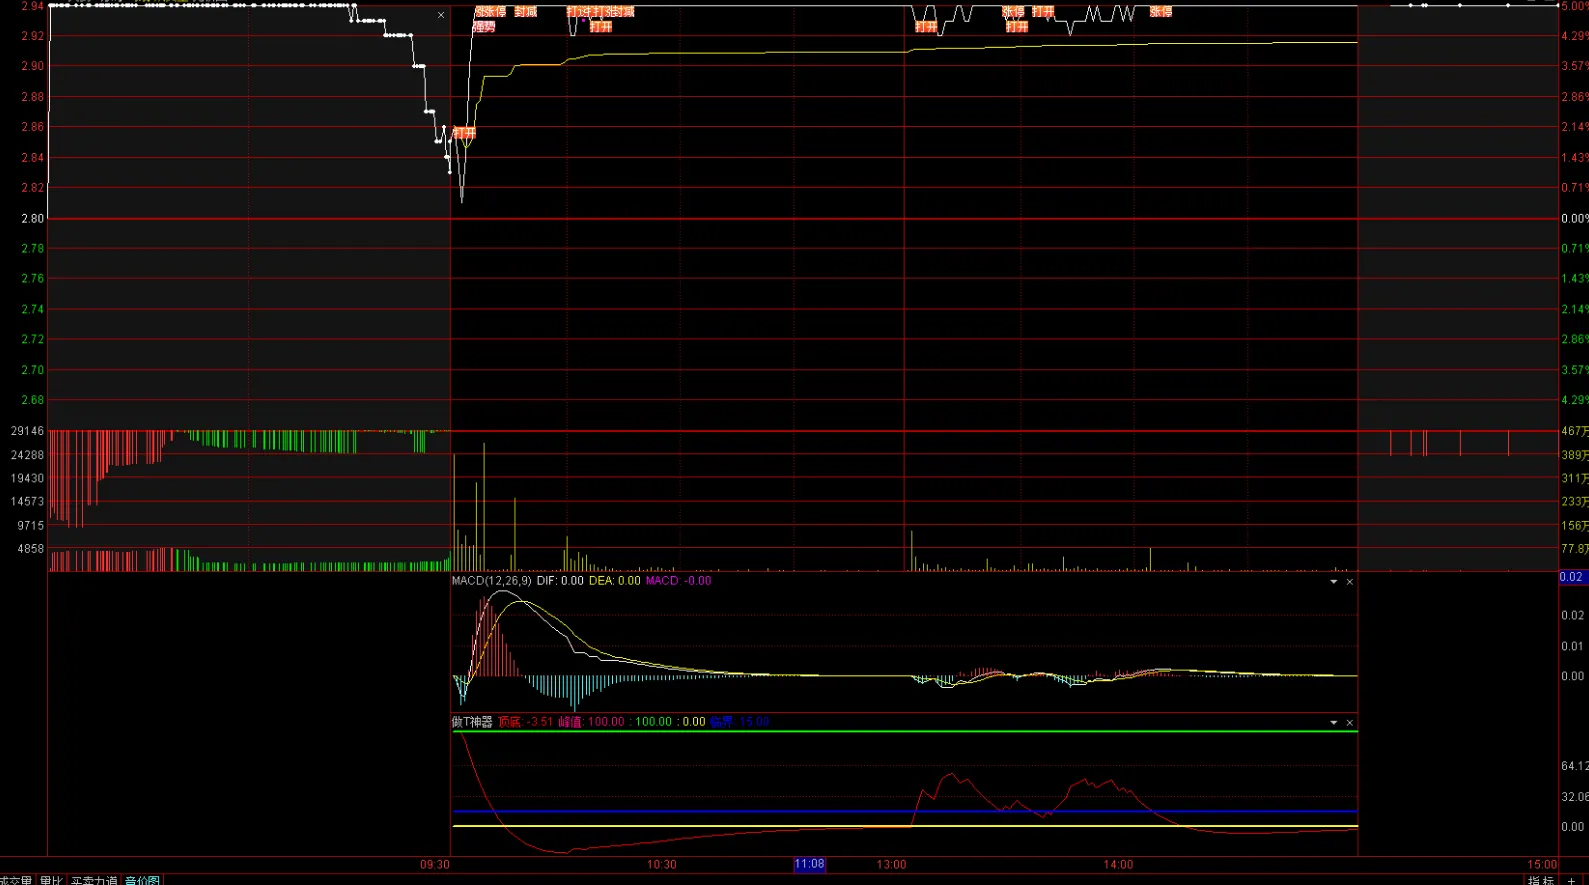Click the 13:00 time axis label
The height and width of the screenshot is (885, 1589).
[891, 864]
